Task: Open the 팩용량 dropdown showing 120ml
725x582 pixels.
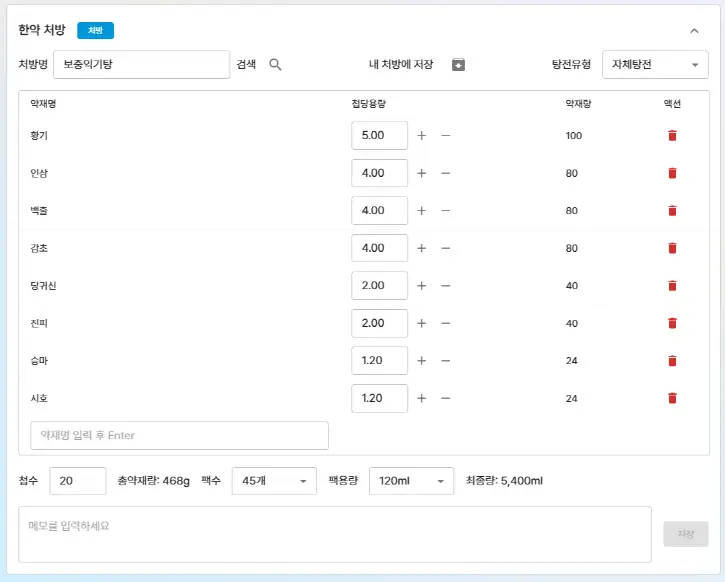Action: tap(411, 481)
